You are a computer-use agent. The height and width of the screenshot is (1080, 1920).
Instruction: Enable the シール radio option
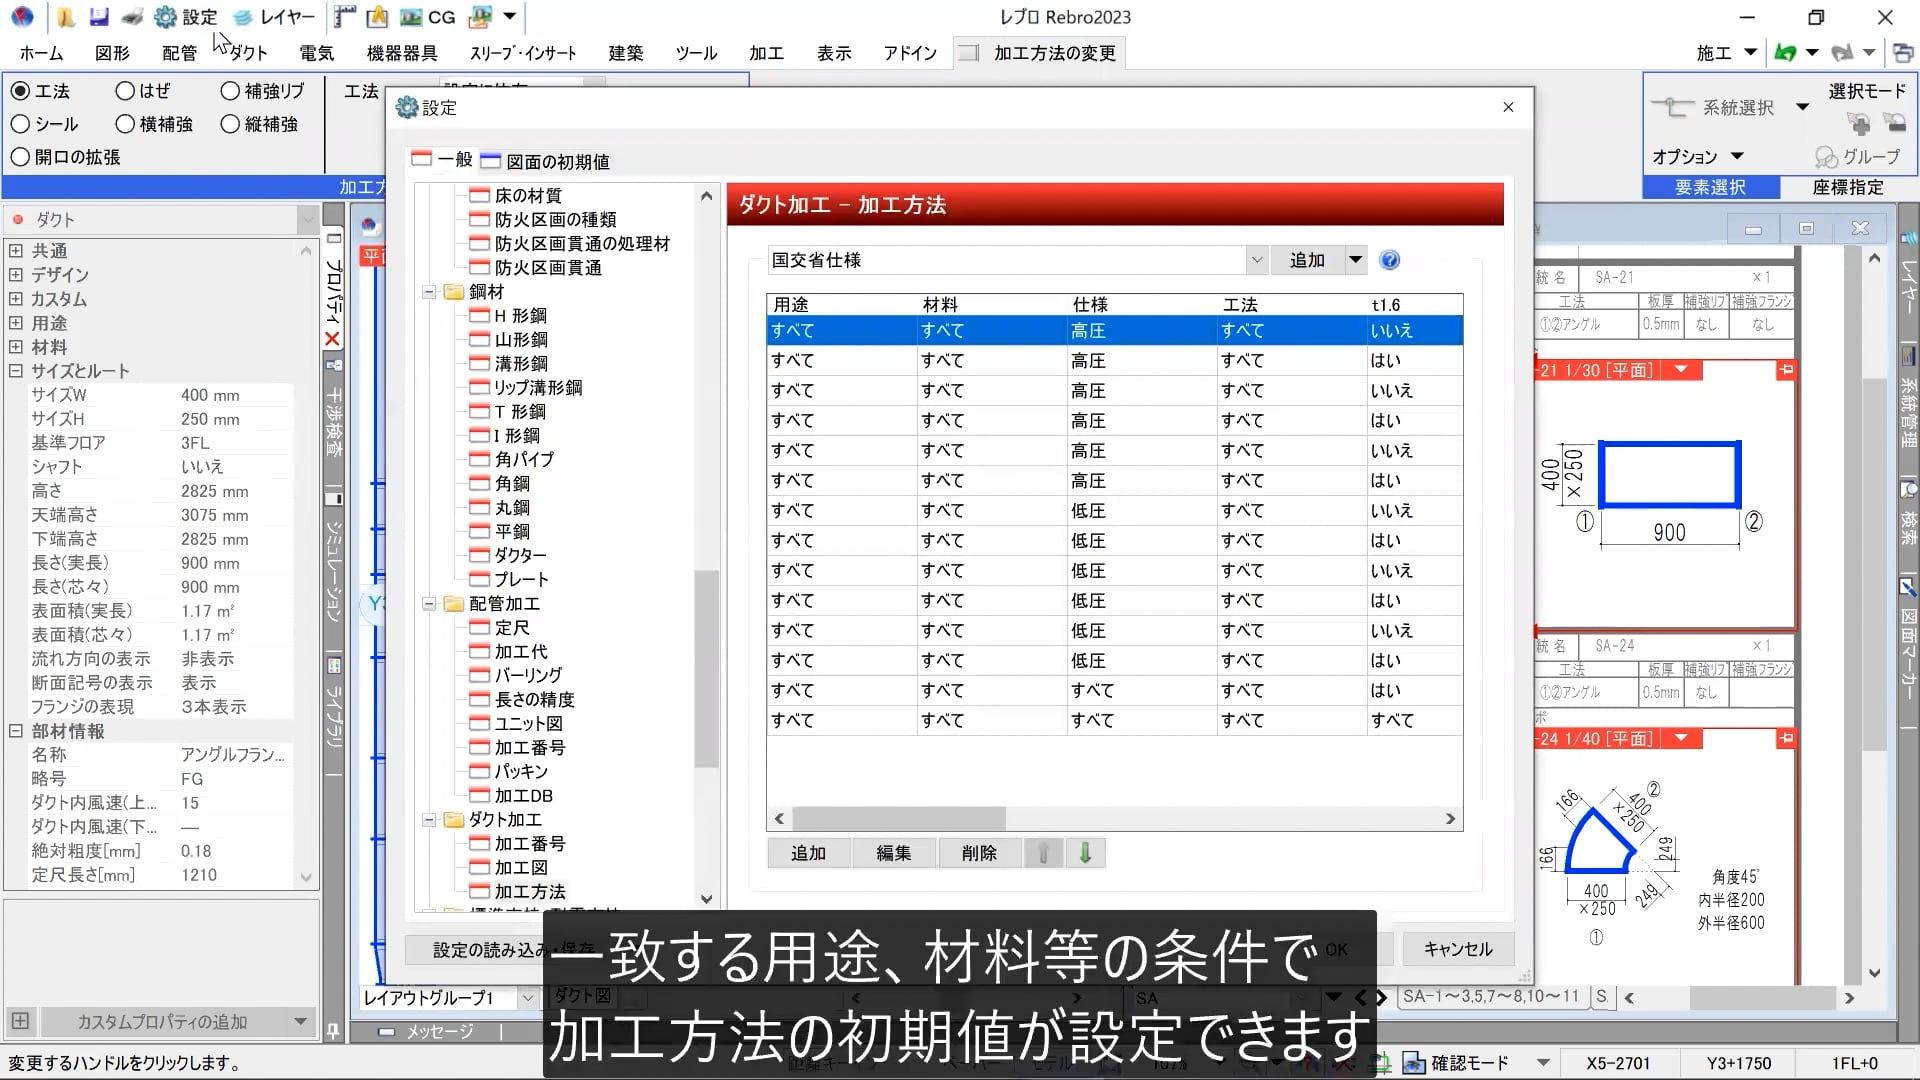[x=22, y=124]
